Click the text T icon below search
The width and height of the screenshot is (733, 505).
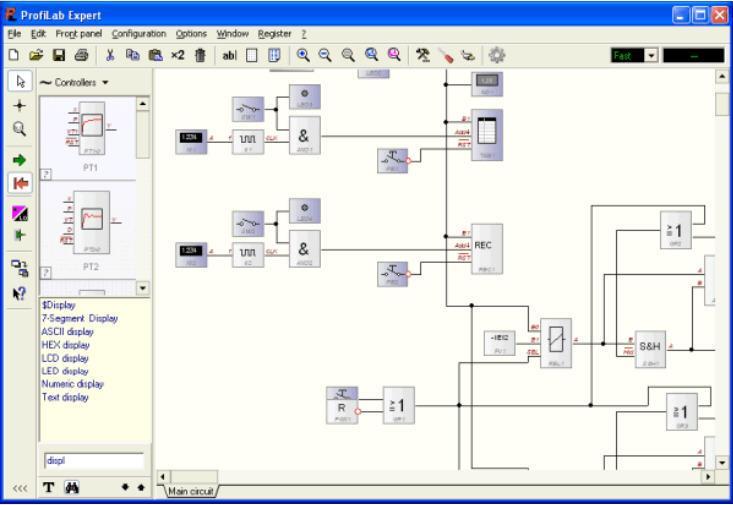tap(48, 488)
